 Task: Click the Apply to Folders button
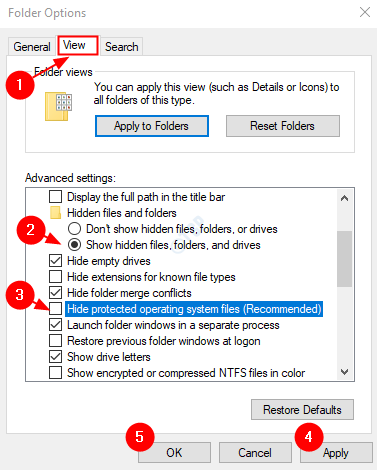tap(152, 126)
